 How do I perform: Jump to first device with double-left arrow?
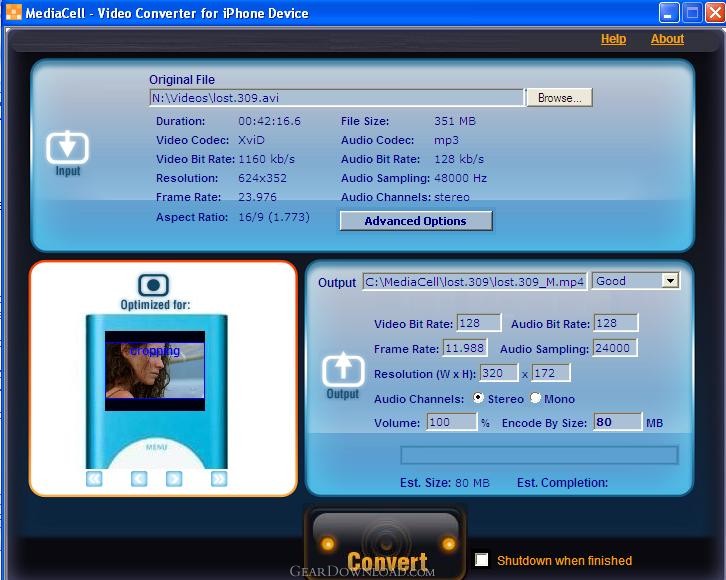click(94, 478)
